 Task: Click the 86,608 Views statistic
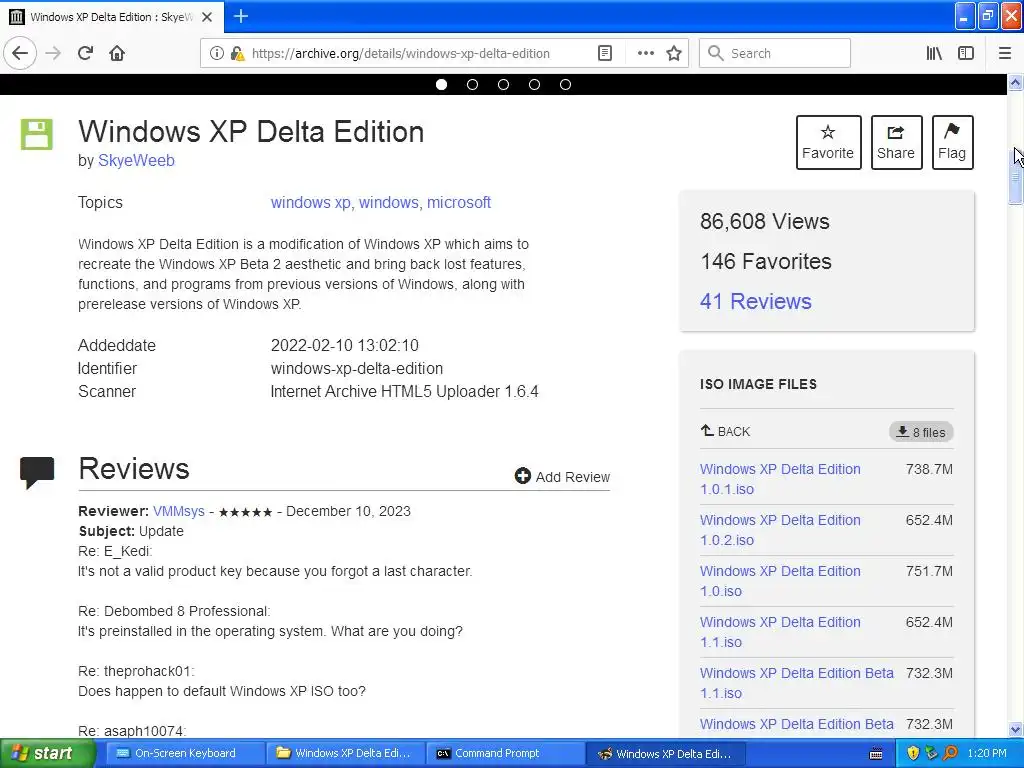765,221
